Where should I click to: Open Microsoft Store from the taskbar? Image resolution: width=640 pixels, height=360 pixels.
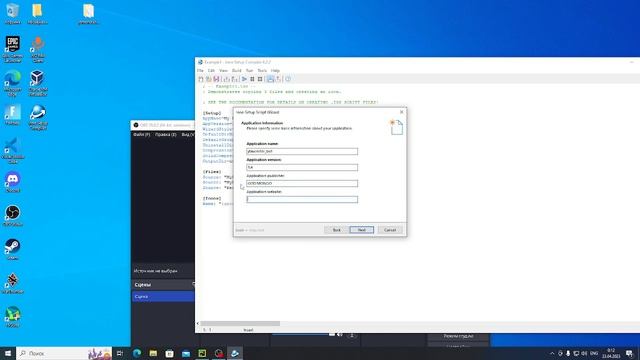169,353
